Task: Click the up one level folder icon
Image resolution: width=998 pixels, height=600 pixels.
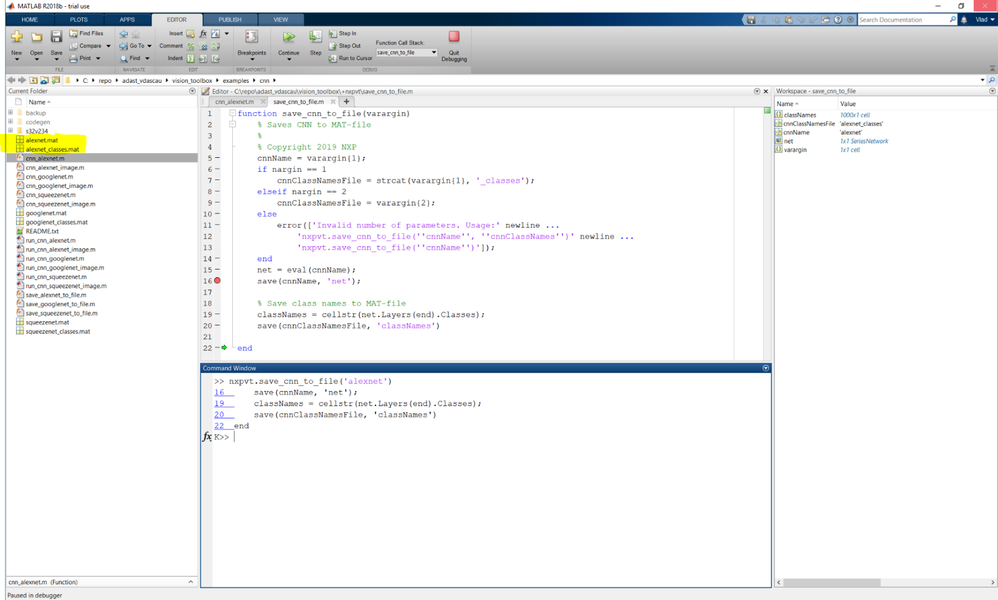Action: (x=33, y=80)
